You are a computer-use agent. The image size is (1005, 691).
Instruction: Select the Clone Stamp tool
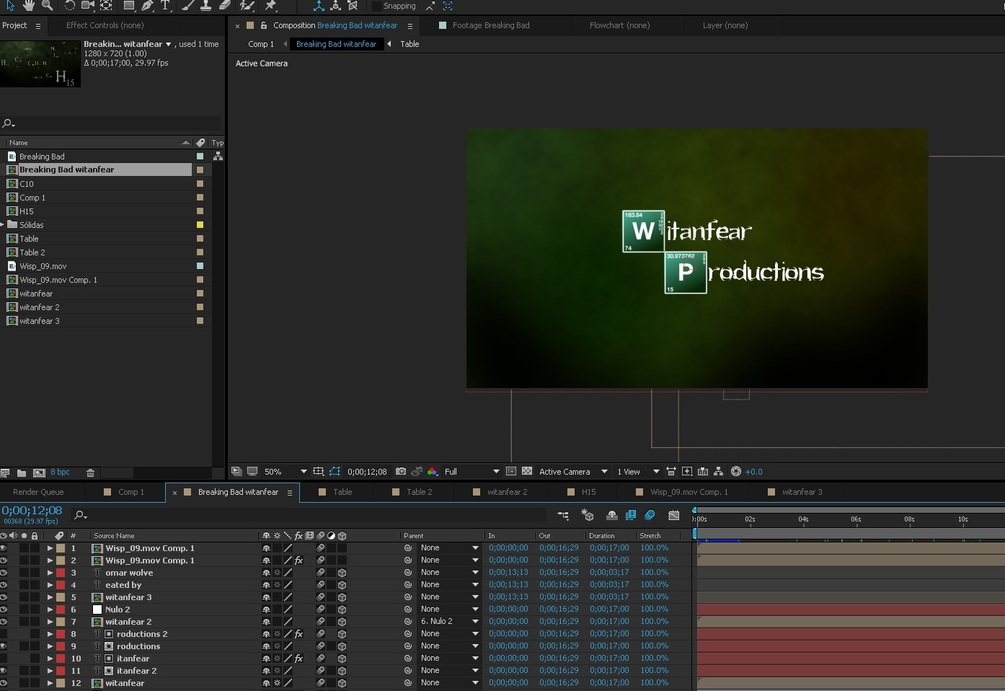[x=206, y=6]
